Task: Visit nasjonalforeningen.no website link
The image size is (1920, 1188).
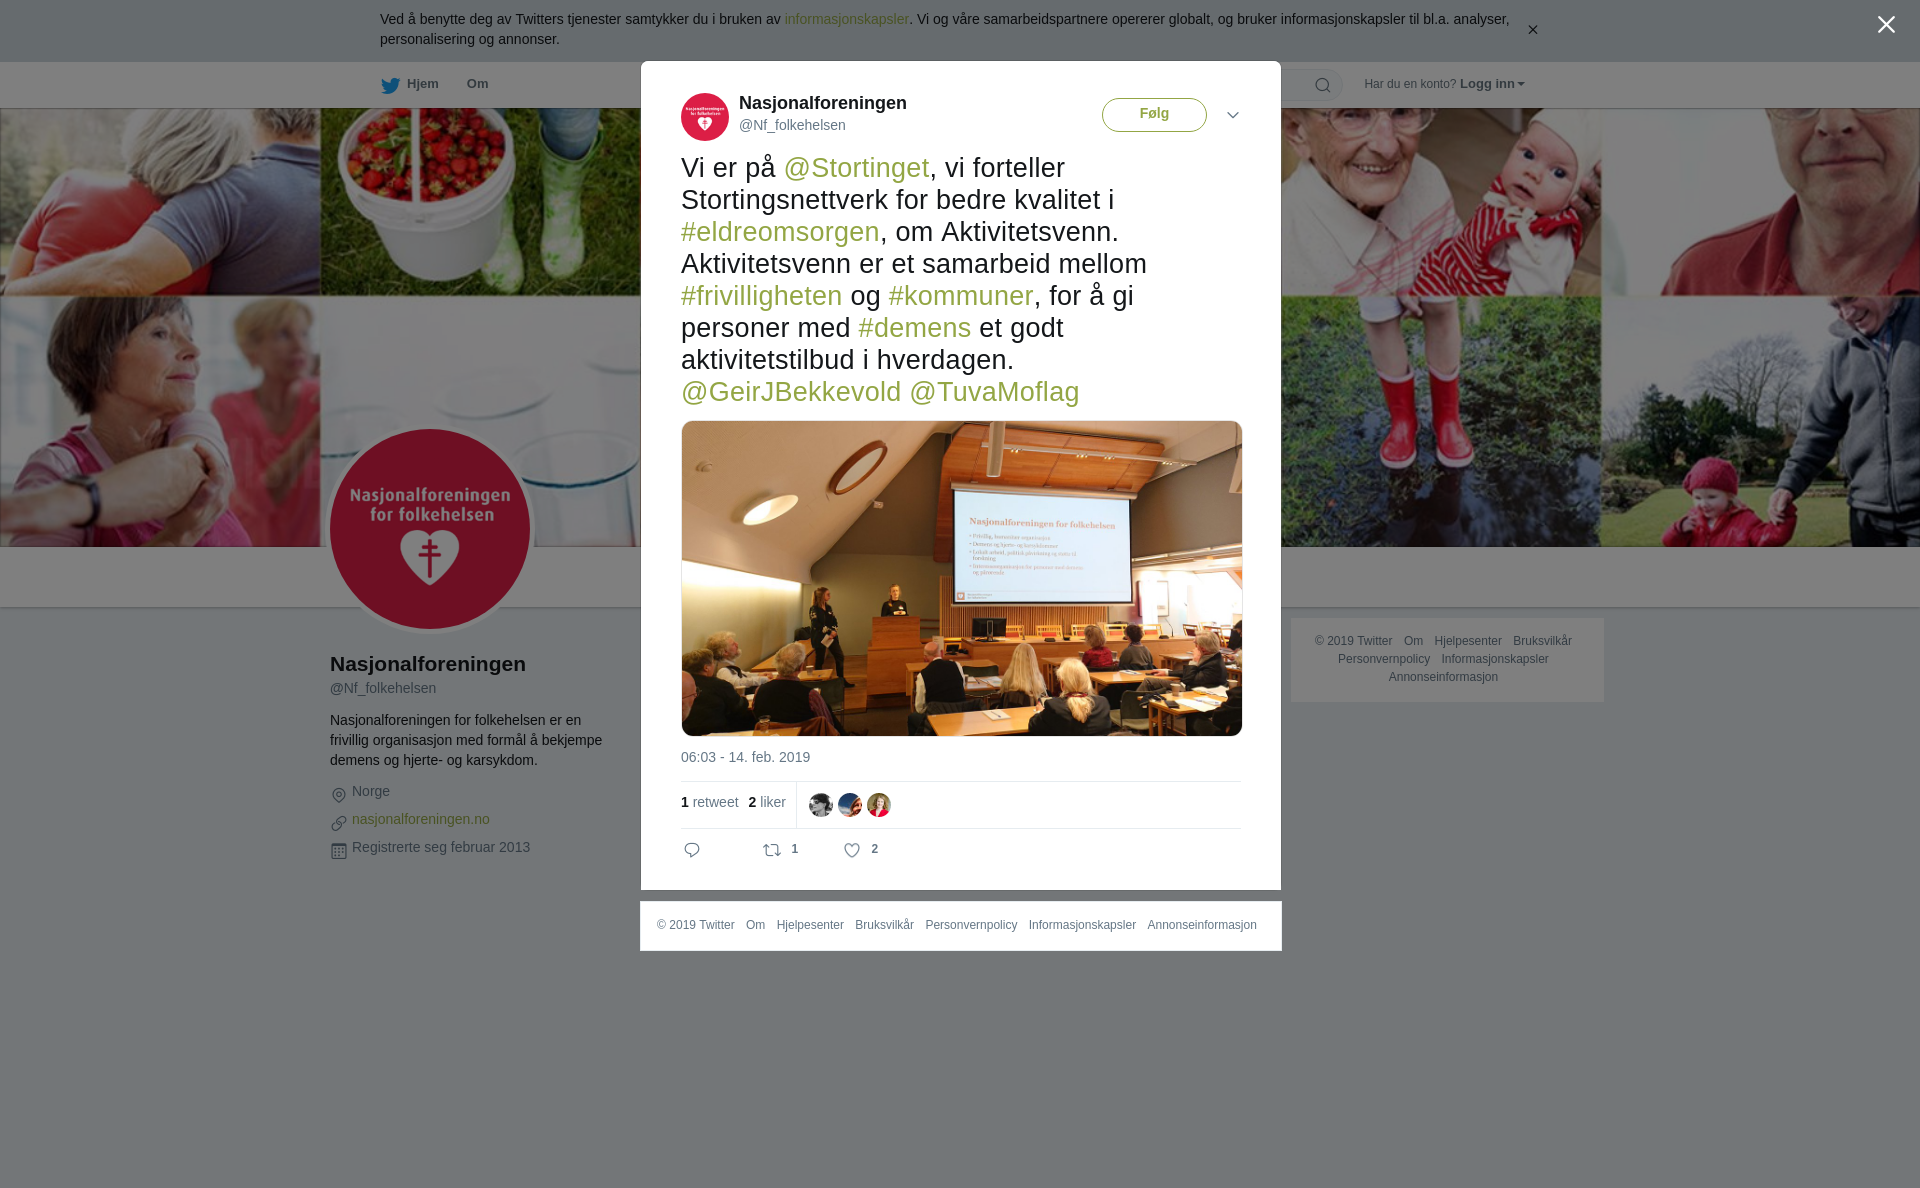Action: point(421,819)
